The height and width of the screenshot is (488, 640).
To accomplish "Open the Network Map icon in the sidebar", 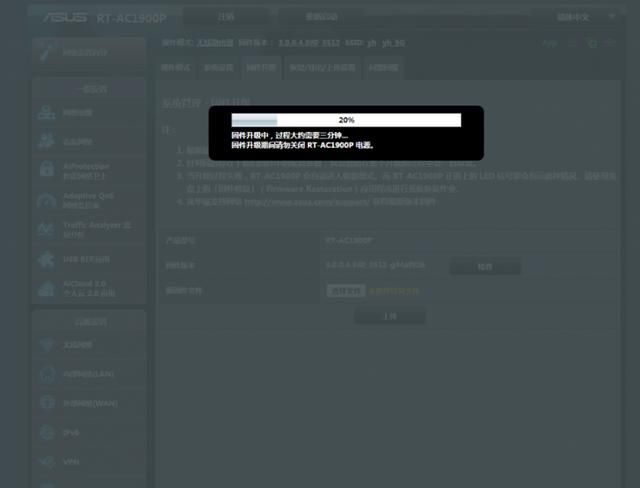I will click(x=46, y=113).
